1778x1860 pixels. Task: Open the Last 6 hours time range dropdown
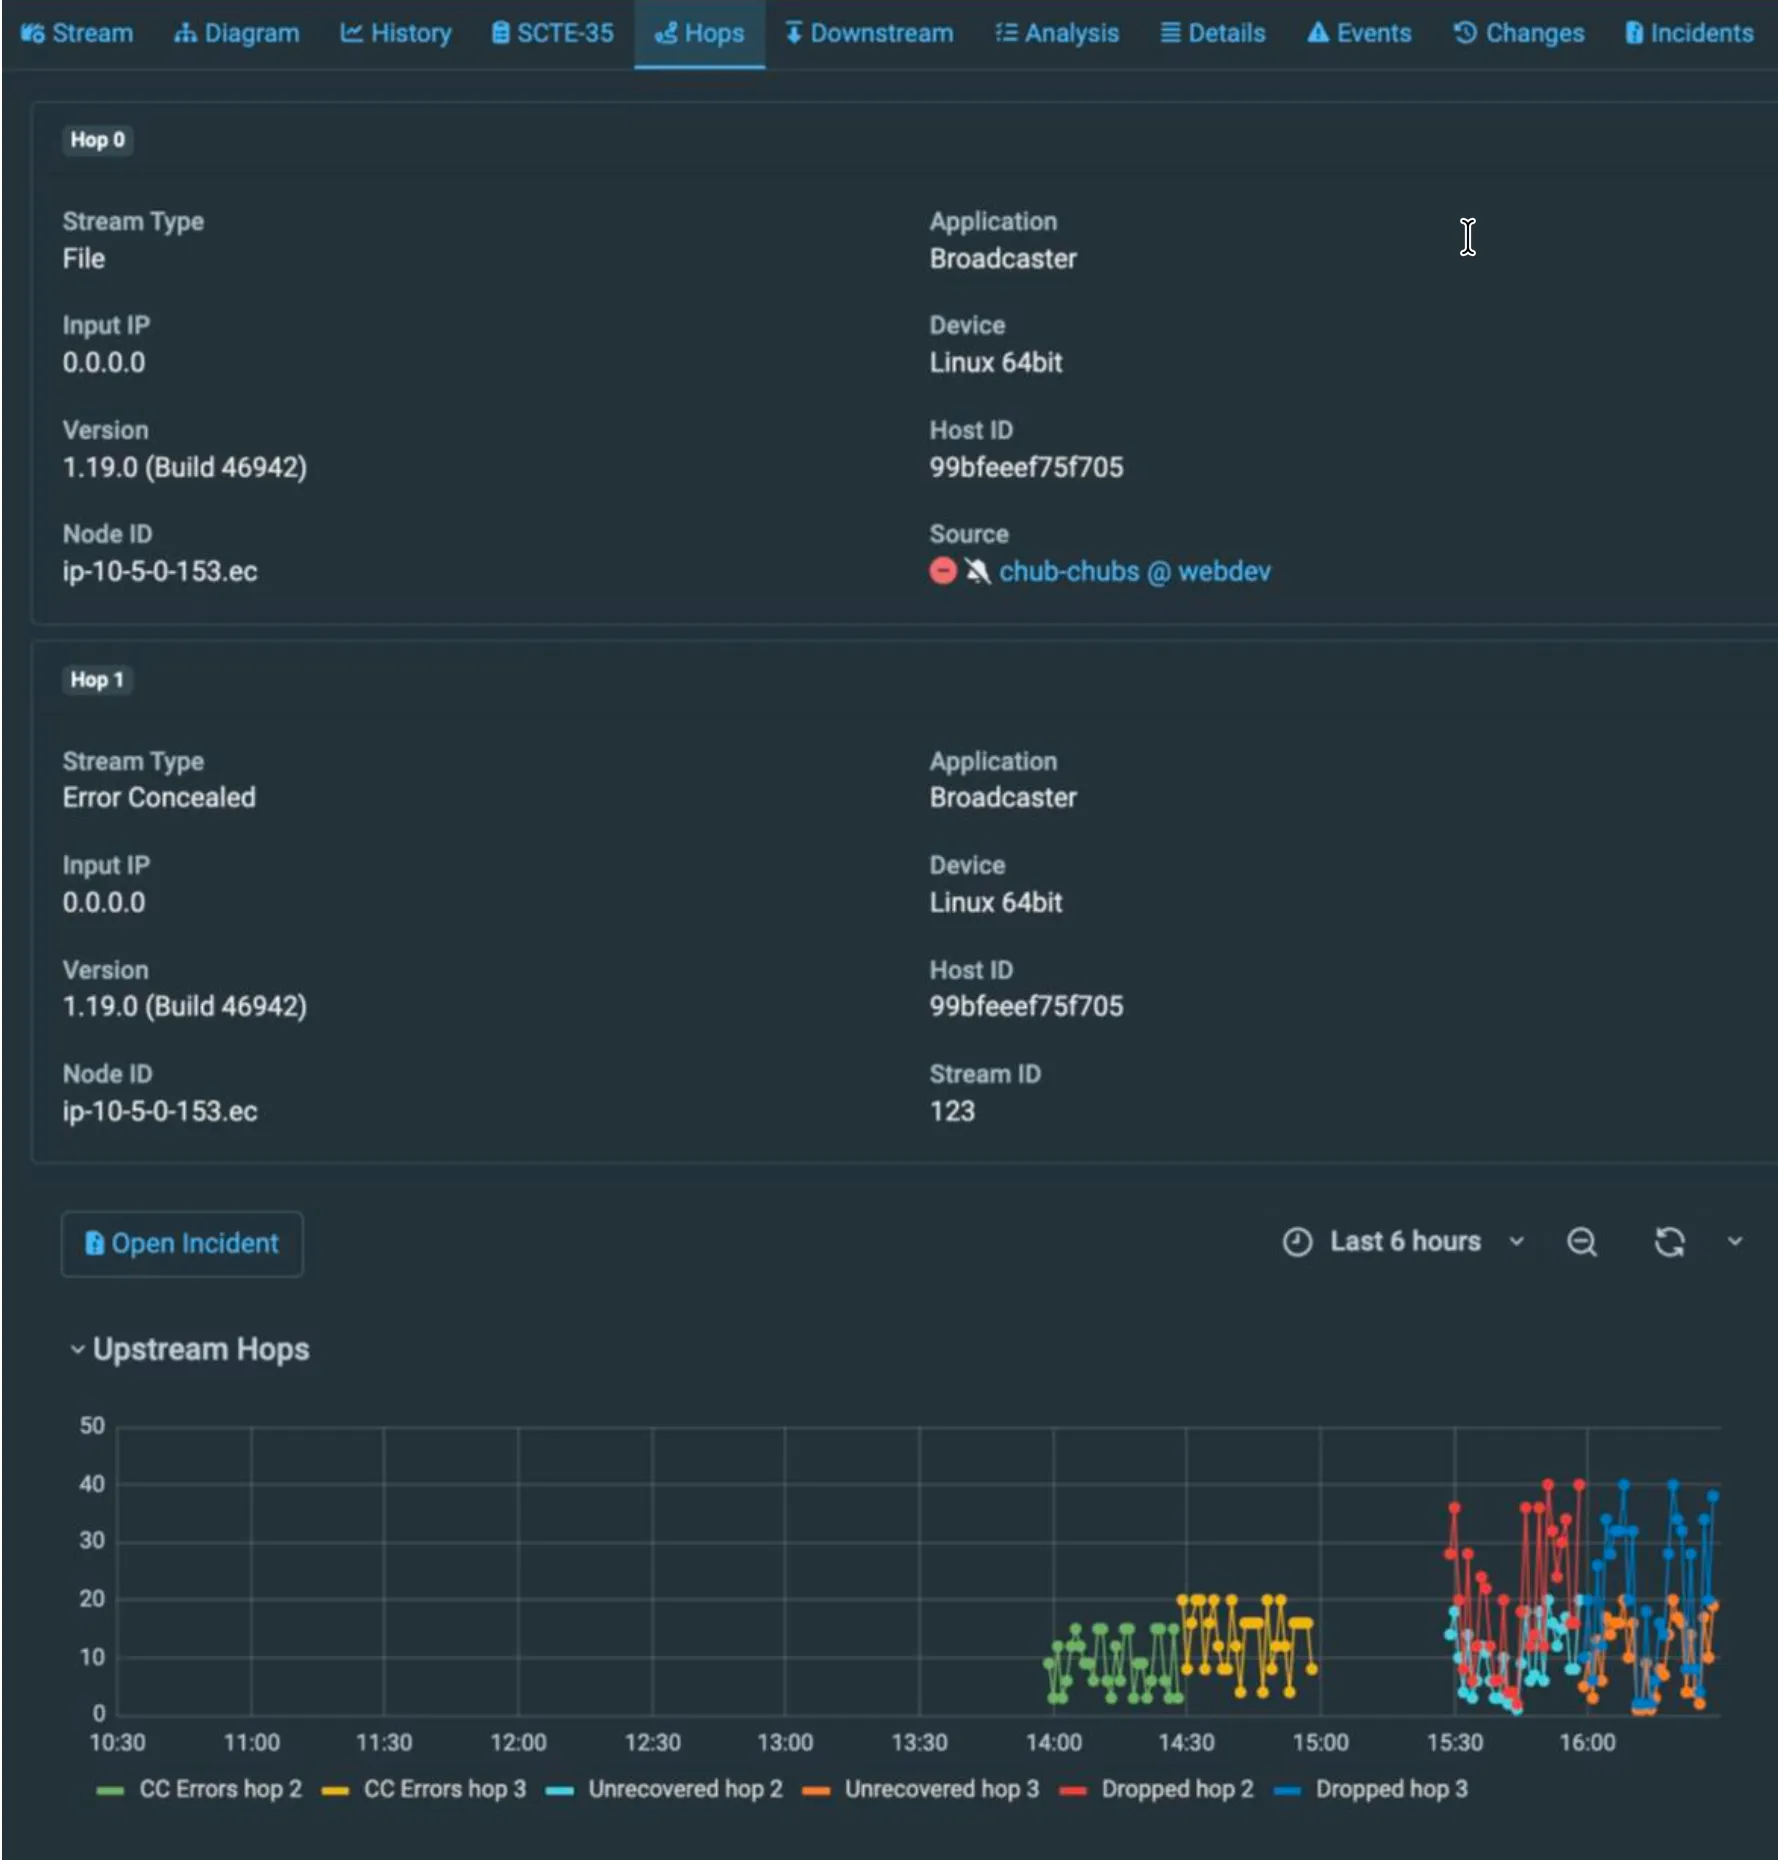[x=1404, y=1241]
